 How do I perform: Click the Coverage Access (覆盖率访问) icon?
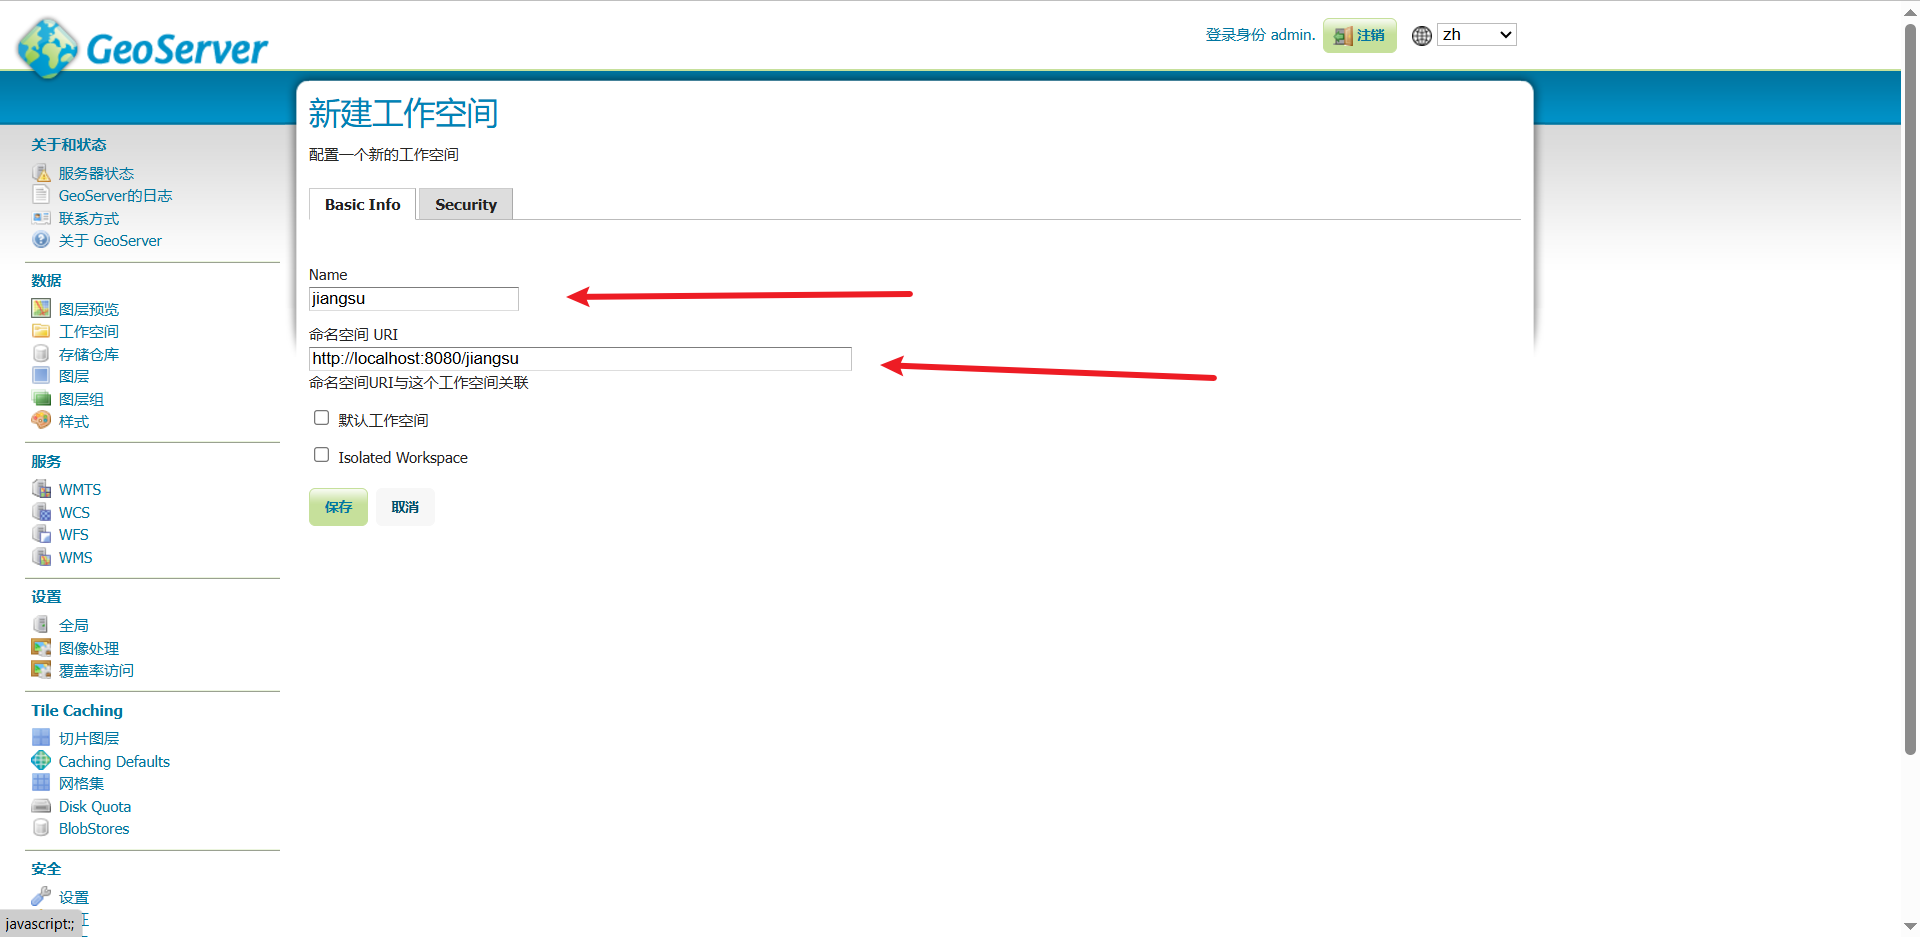[41, 670]
